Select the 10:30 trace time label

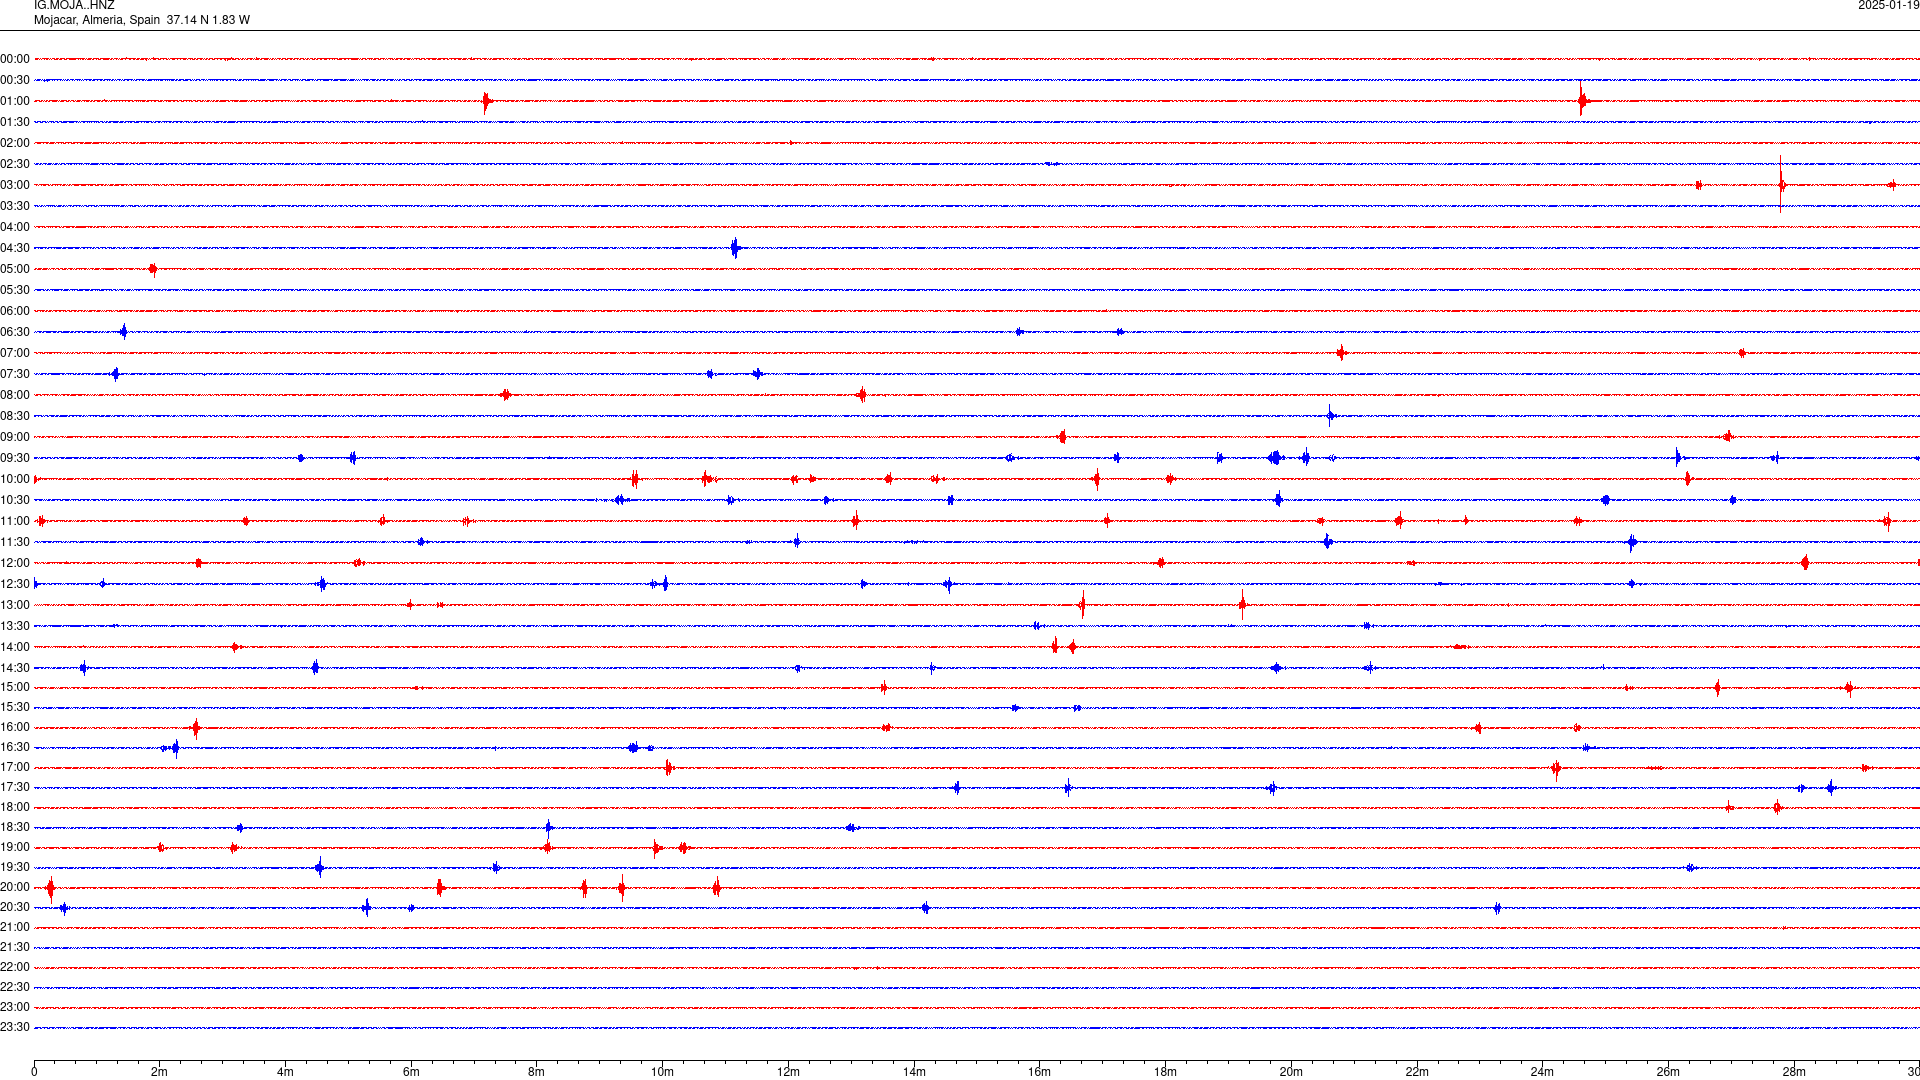15,500
